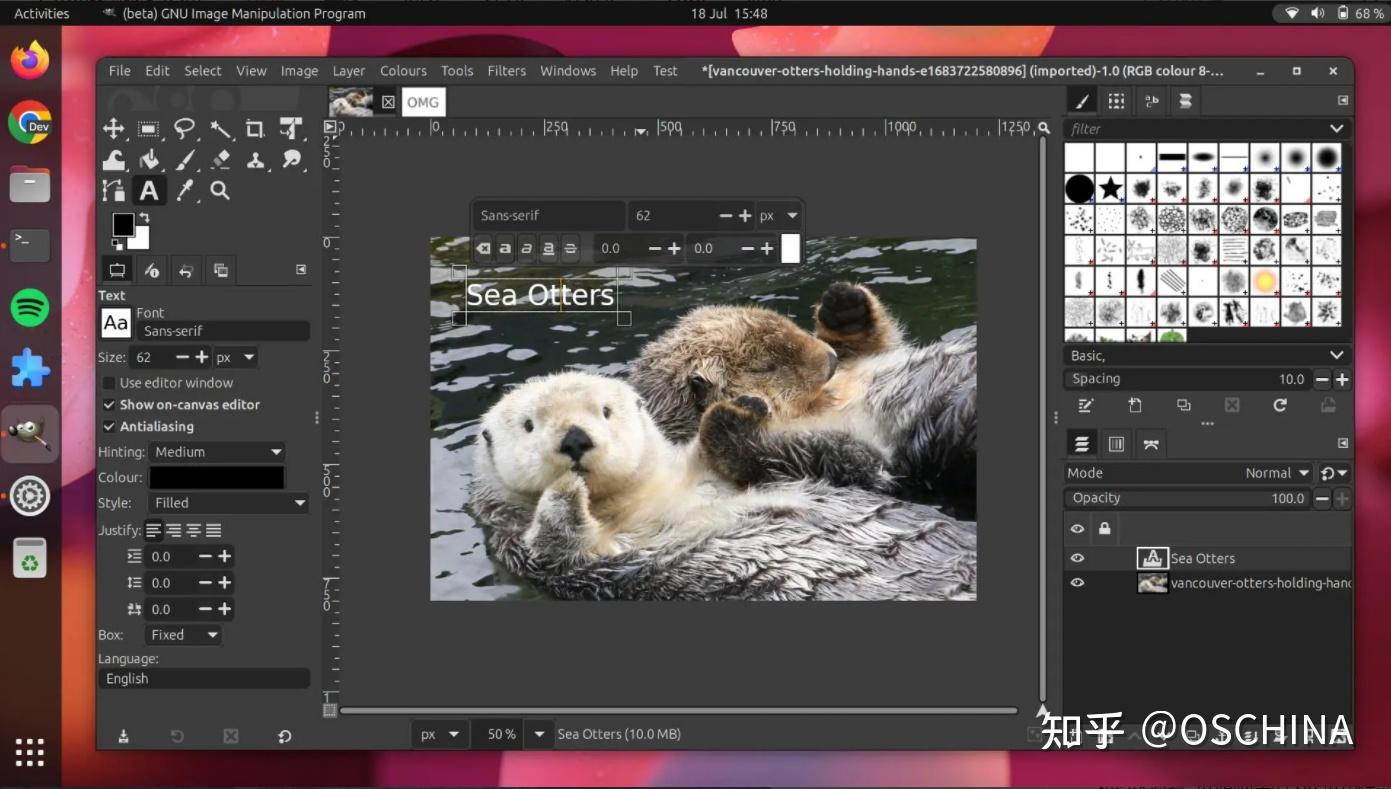Expand the layer Mode dropdown showing Normal
This screenshot has width=1391, height=789.
1275,472
